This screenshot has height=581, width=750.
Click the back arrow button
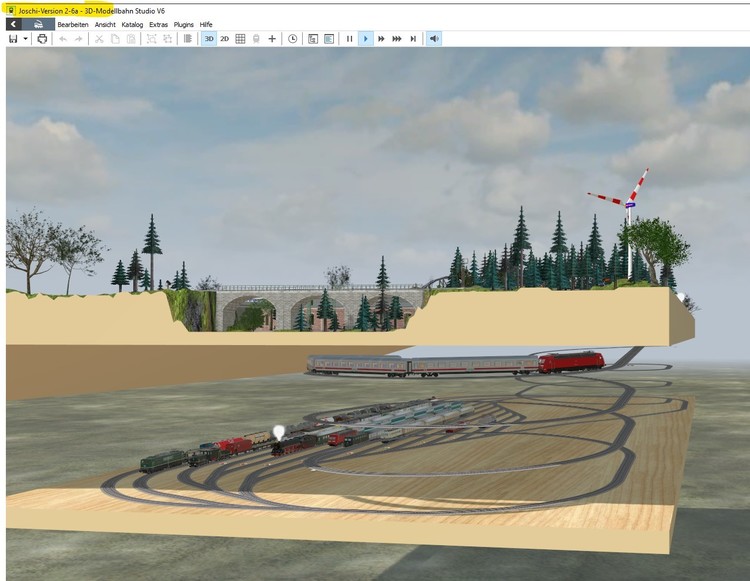[13, 24]
